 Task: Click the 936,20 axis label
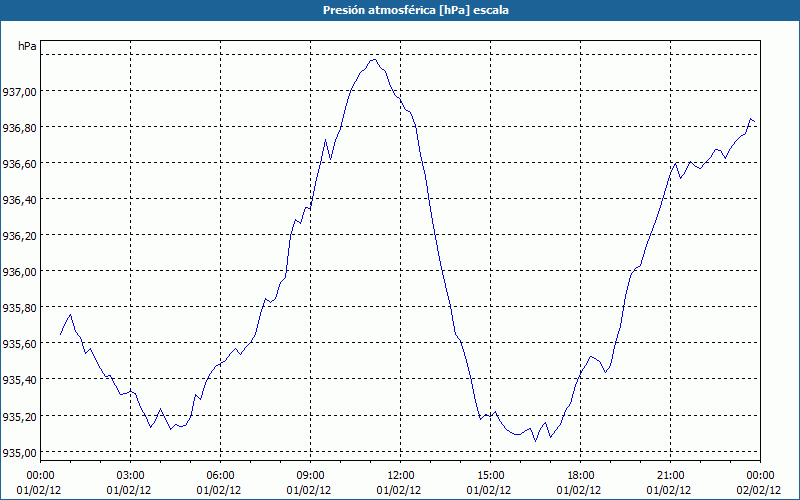coord(20,236)
